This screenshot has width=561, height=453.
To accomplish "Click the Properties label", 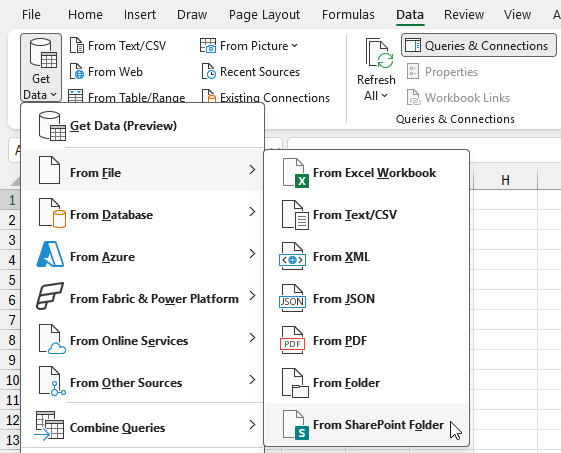I will tap(451, 72).
